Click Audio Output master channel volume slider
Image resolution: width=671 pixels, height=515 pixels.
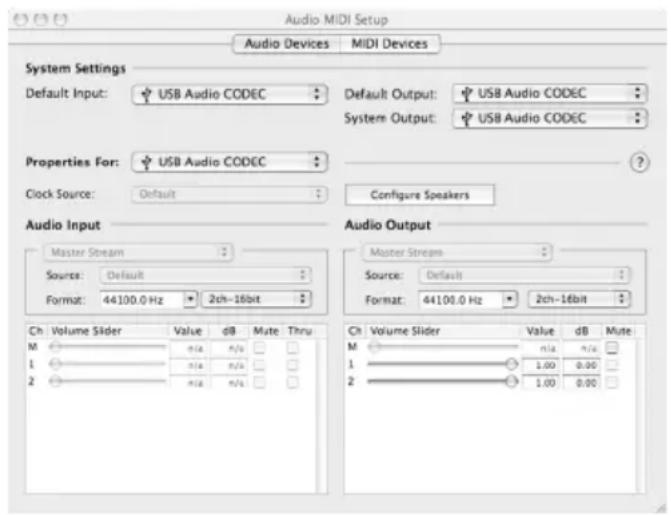tap(443, 346)
